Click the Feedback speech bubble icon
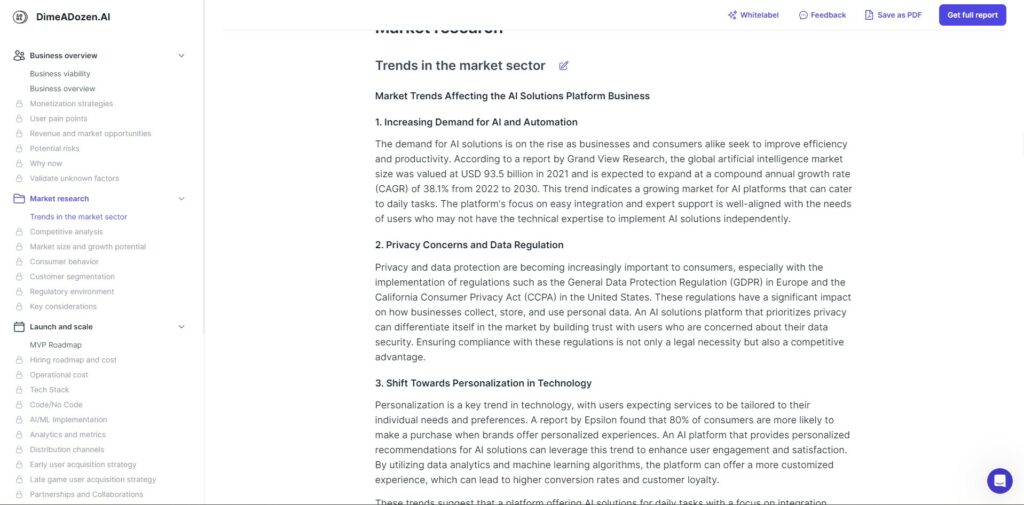The image size is (1024, 505). tap(803, 15)
